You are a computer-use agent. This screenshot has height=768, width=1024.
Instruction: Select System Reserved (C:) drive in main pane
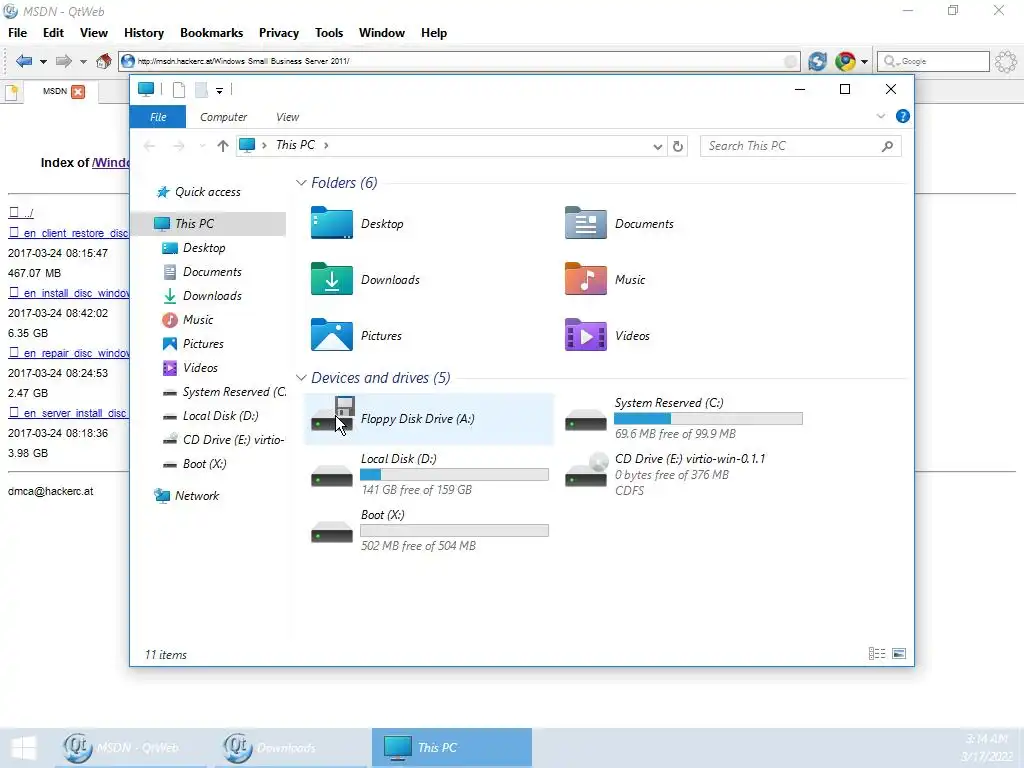click(x=684, y=419)
